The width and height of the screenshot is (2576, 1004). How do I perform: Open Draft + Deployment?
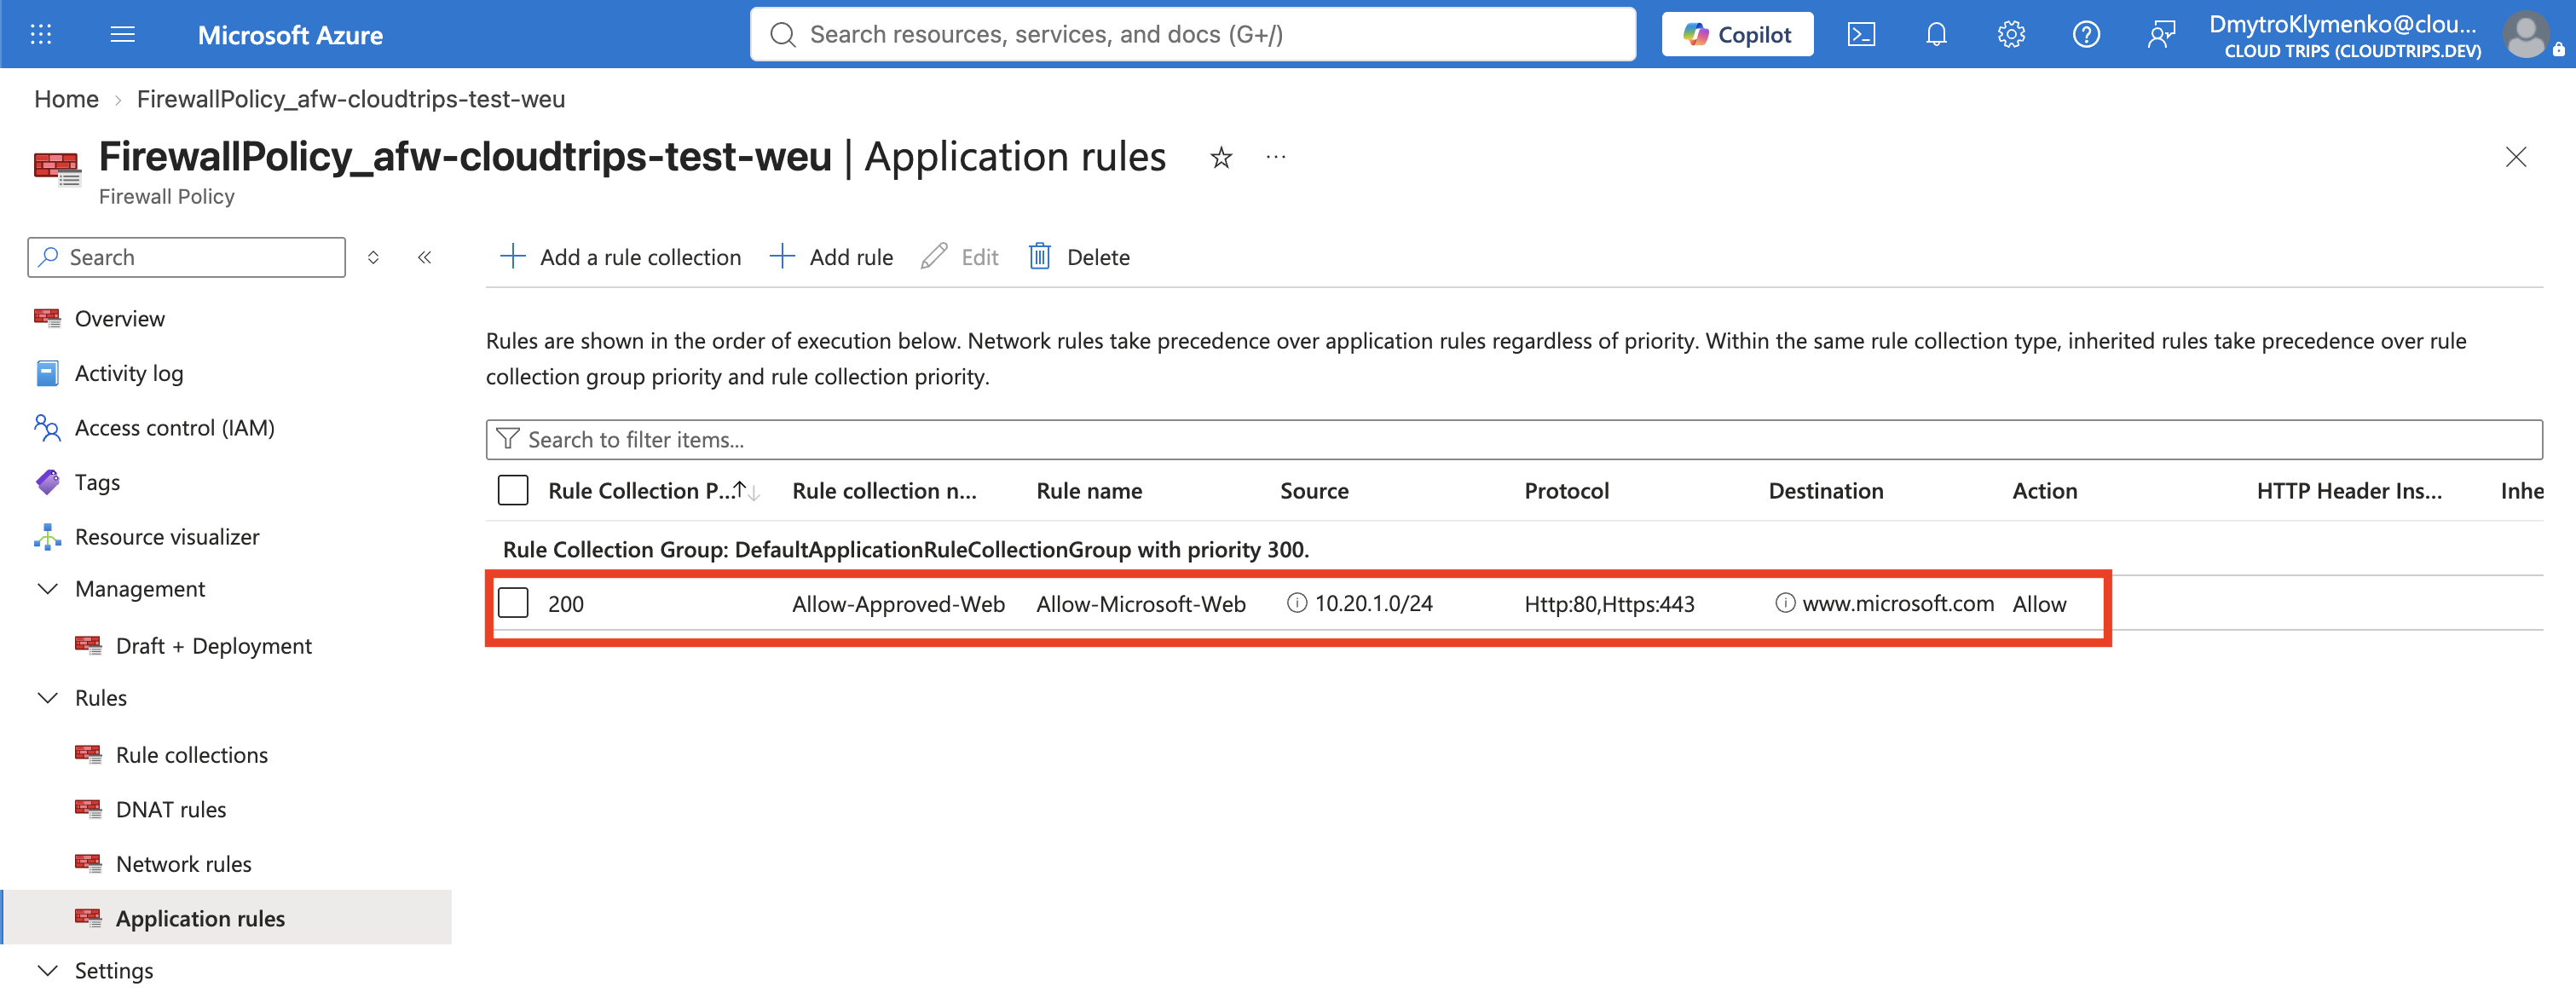tap(214, 646)
